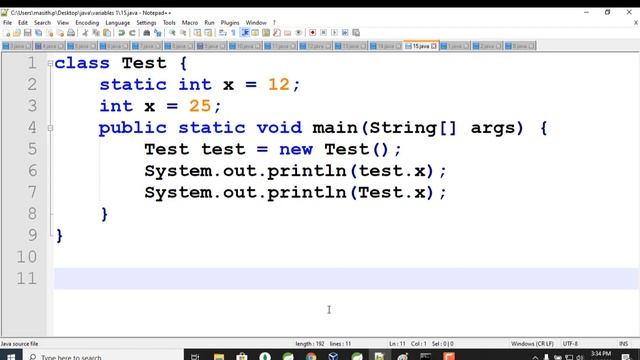Screen dimensions: 640x360
Task: Play back the recorded macro
Action: [x=334, y=33]
